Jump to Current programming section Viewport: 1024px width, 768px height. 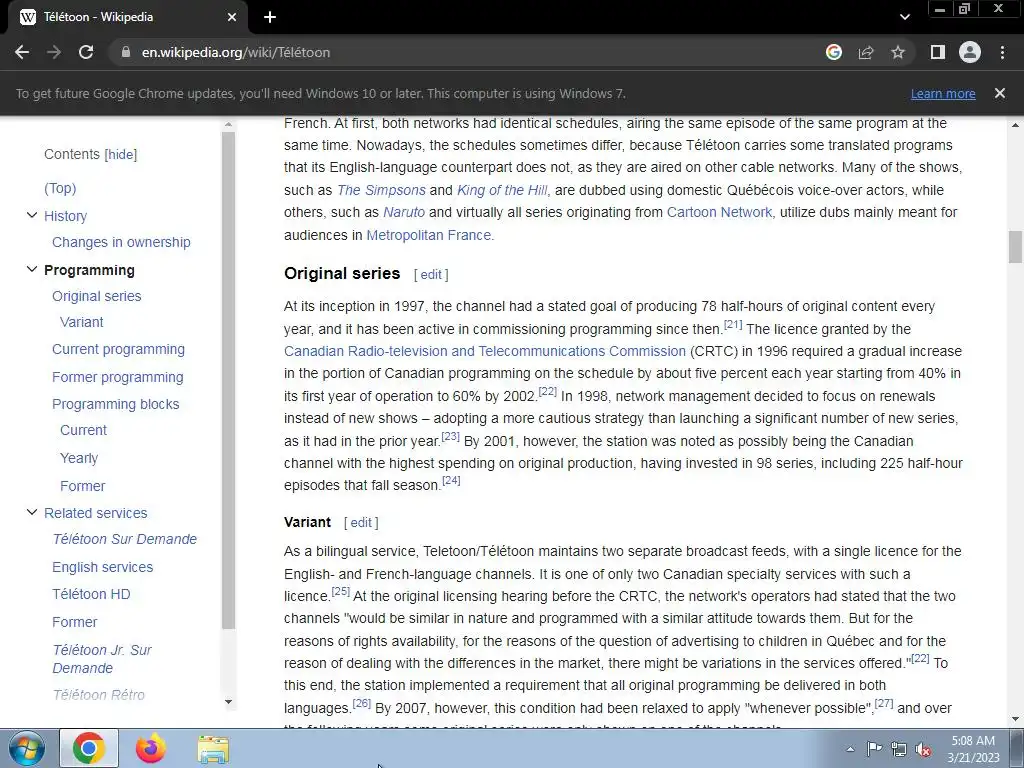tap(118, 349)
